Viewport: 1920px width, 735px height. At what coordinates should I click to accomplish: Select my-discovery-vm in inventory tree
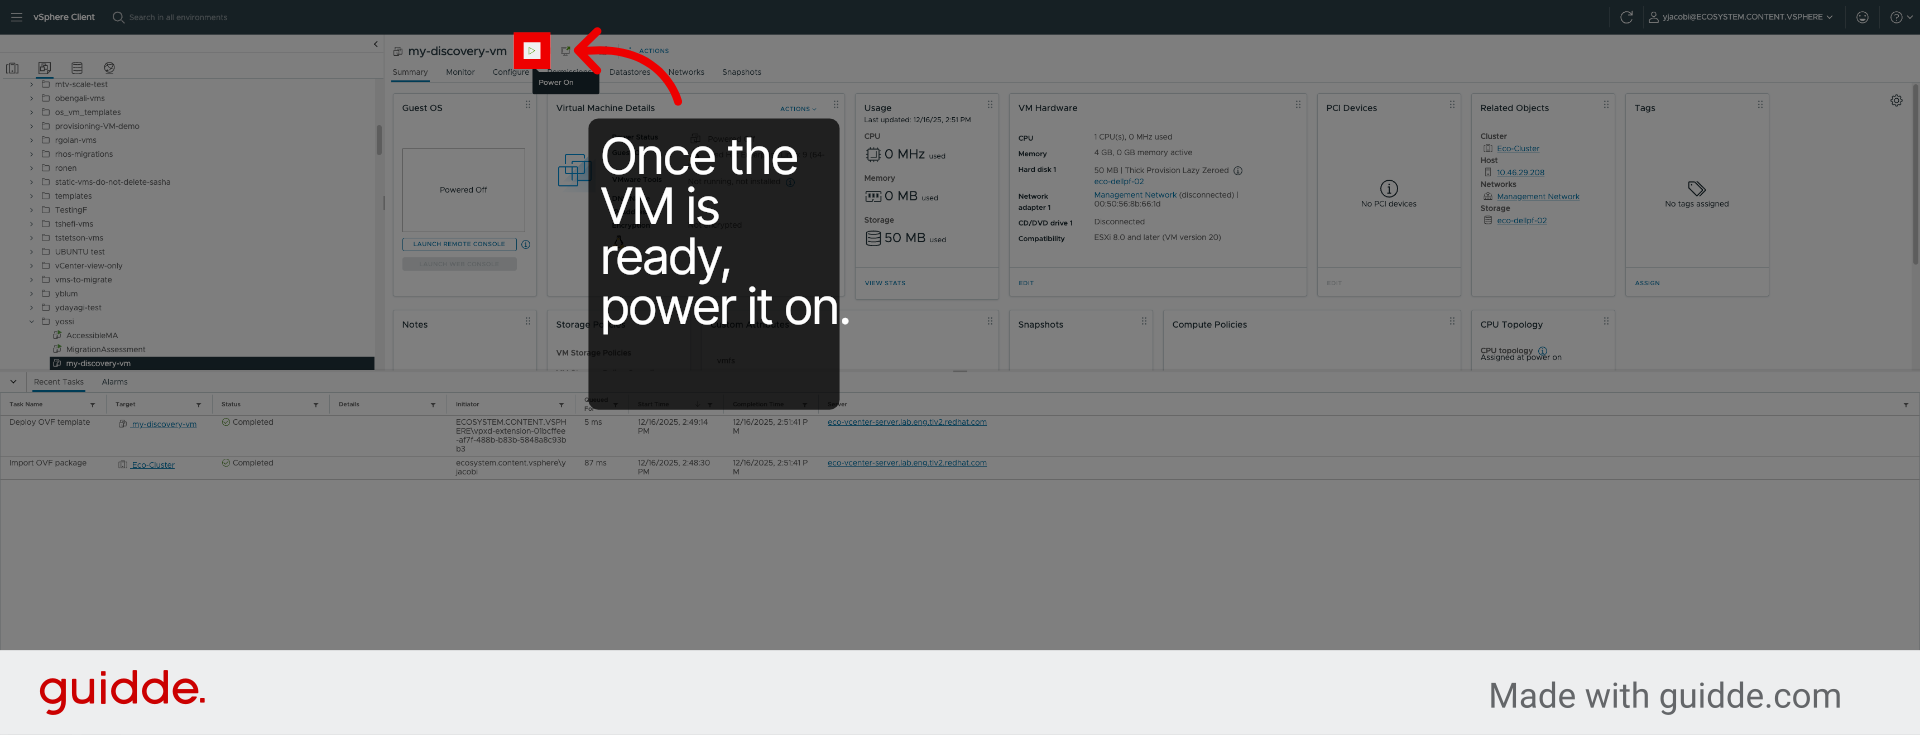212,364
